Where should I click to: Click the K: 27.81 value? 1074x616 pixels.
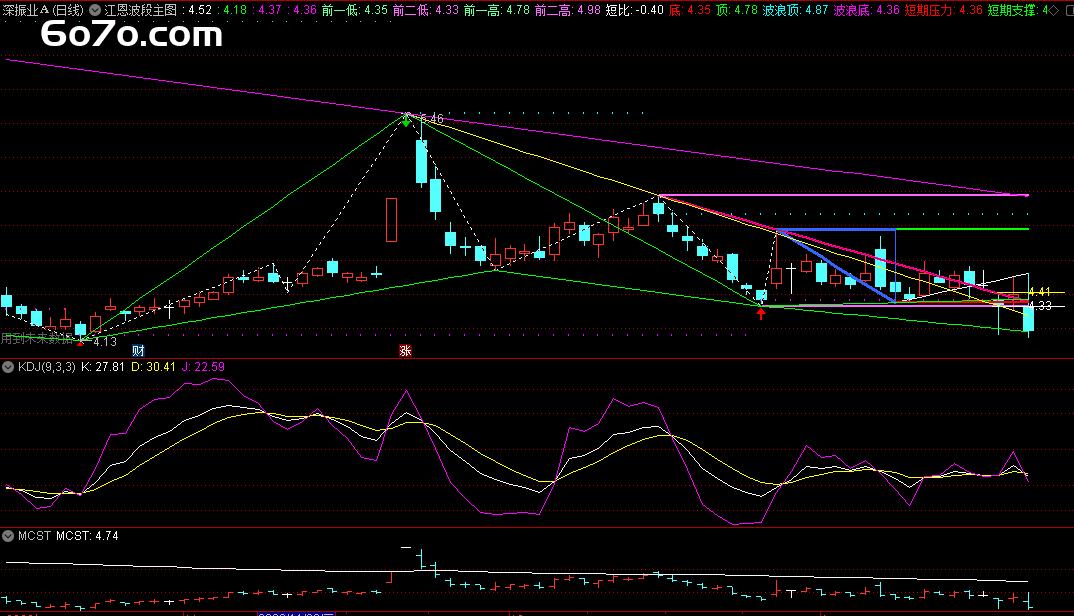click(103, 367)
